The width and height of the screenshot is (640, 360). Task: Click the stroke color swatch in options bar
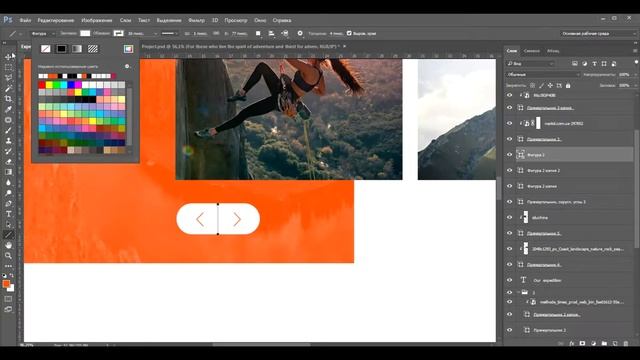[x=118, y=33]
